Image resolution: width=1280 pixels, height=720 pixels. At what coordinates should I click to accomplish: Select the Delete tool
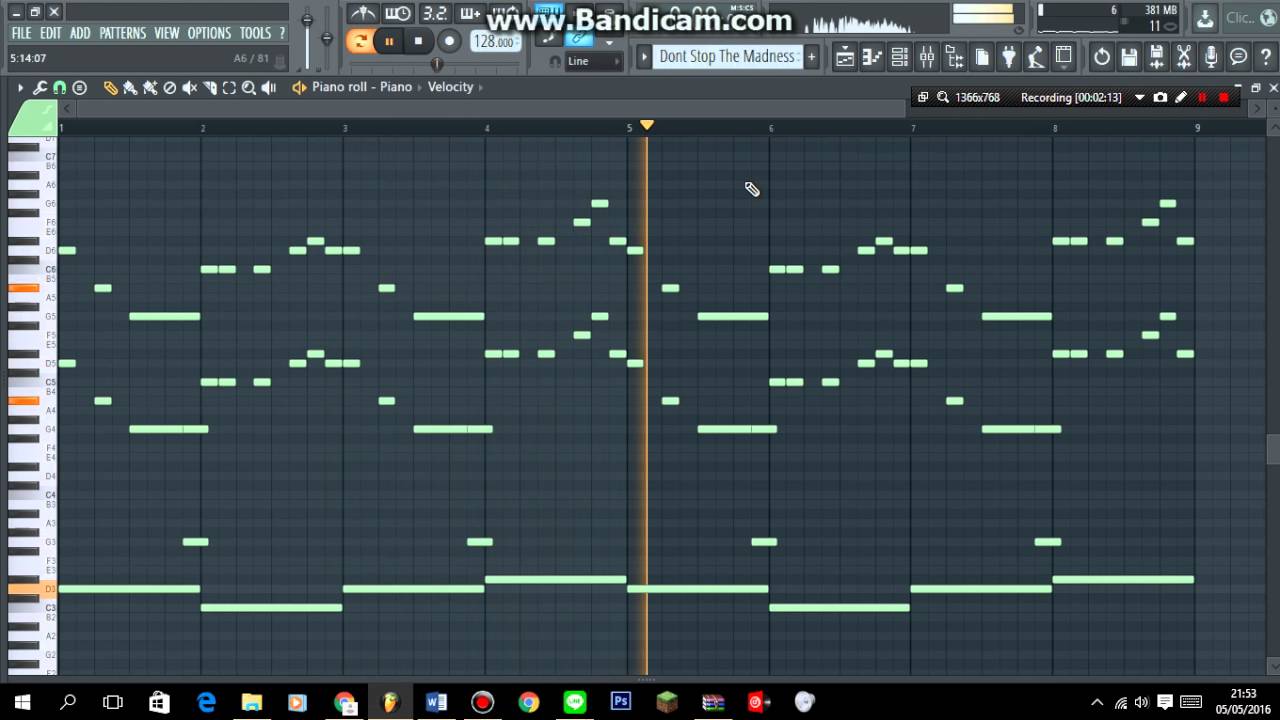pos(170,88)
